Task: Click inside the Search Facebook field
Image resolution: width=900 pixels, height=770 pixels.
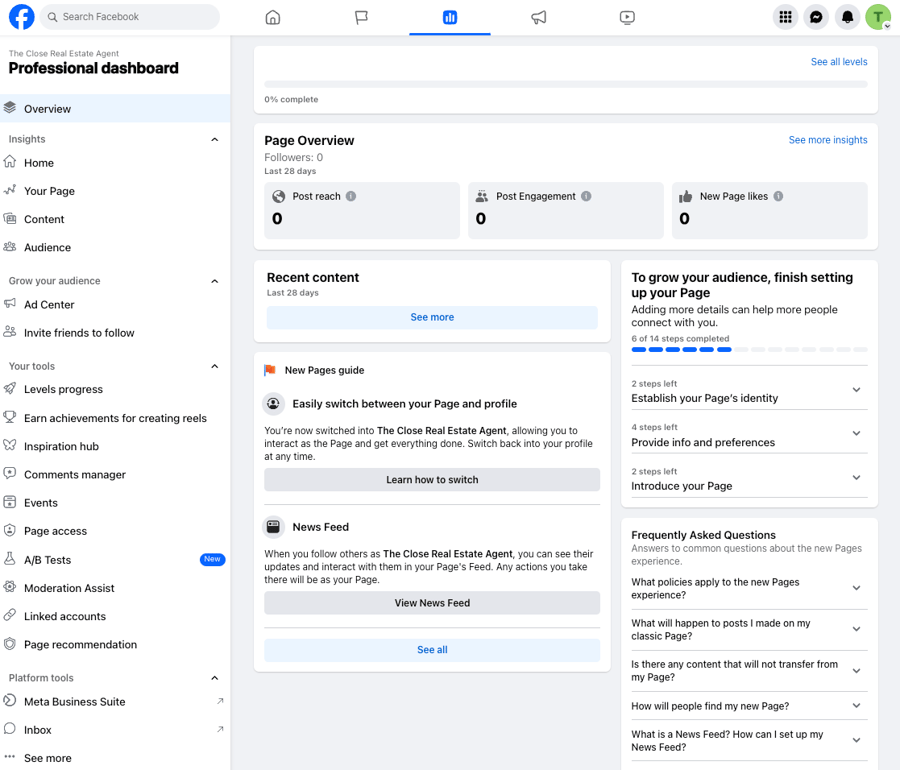Action: [x=130, y=16]
